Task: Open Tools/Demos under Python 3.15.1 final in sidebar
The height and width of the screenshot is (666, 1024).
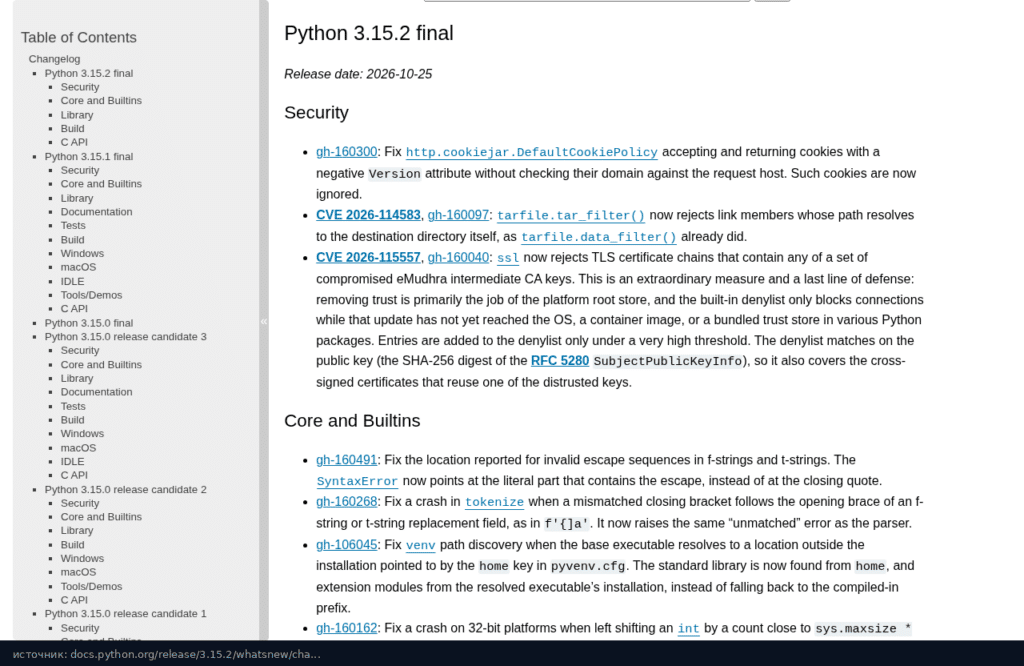Action: tap(91, 295)
